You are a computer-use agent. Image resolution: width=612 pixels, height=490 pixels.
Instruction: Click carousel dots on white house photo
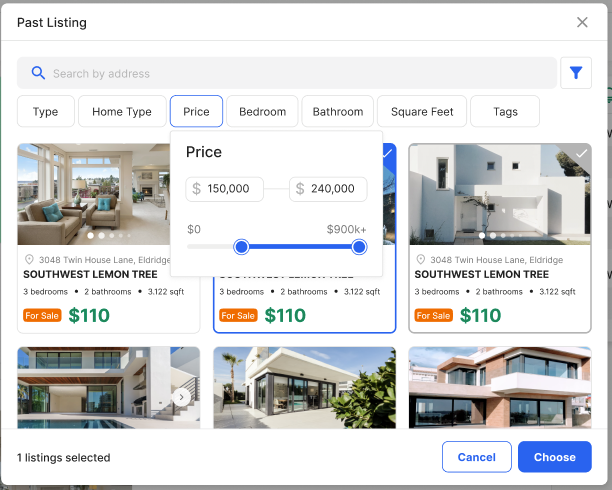click(502, 235)
